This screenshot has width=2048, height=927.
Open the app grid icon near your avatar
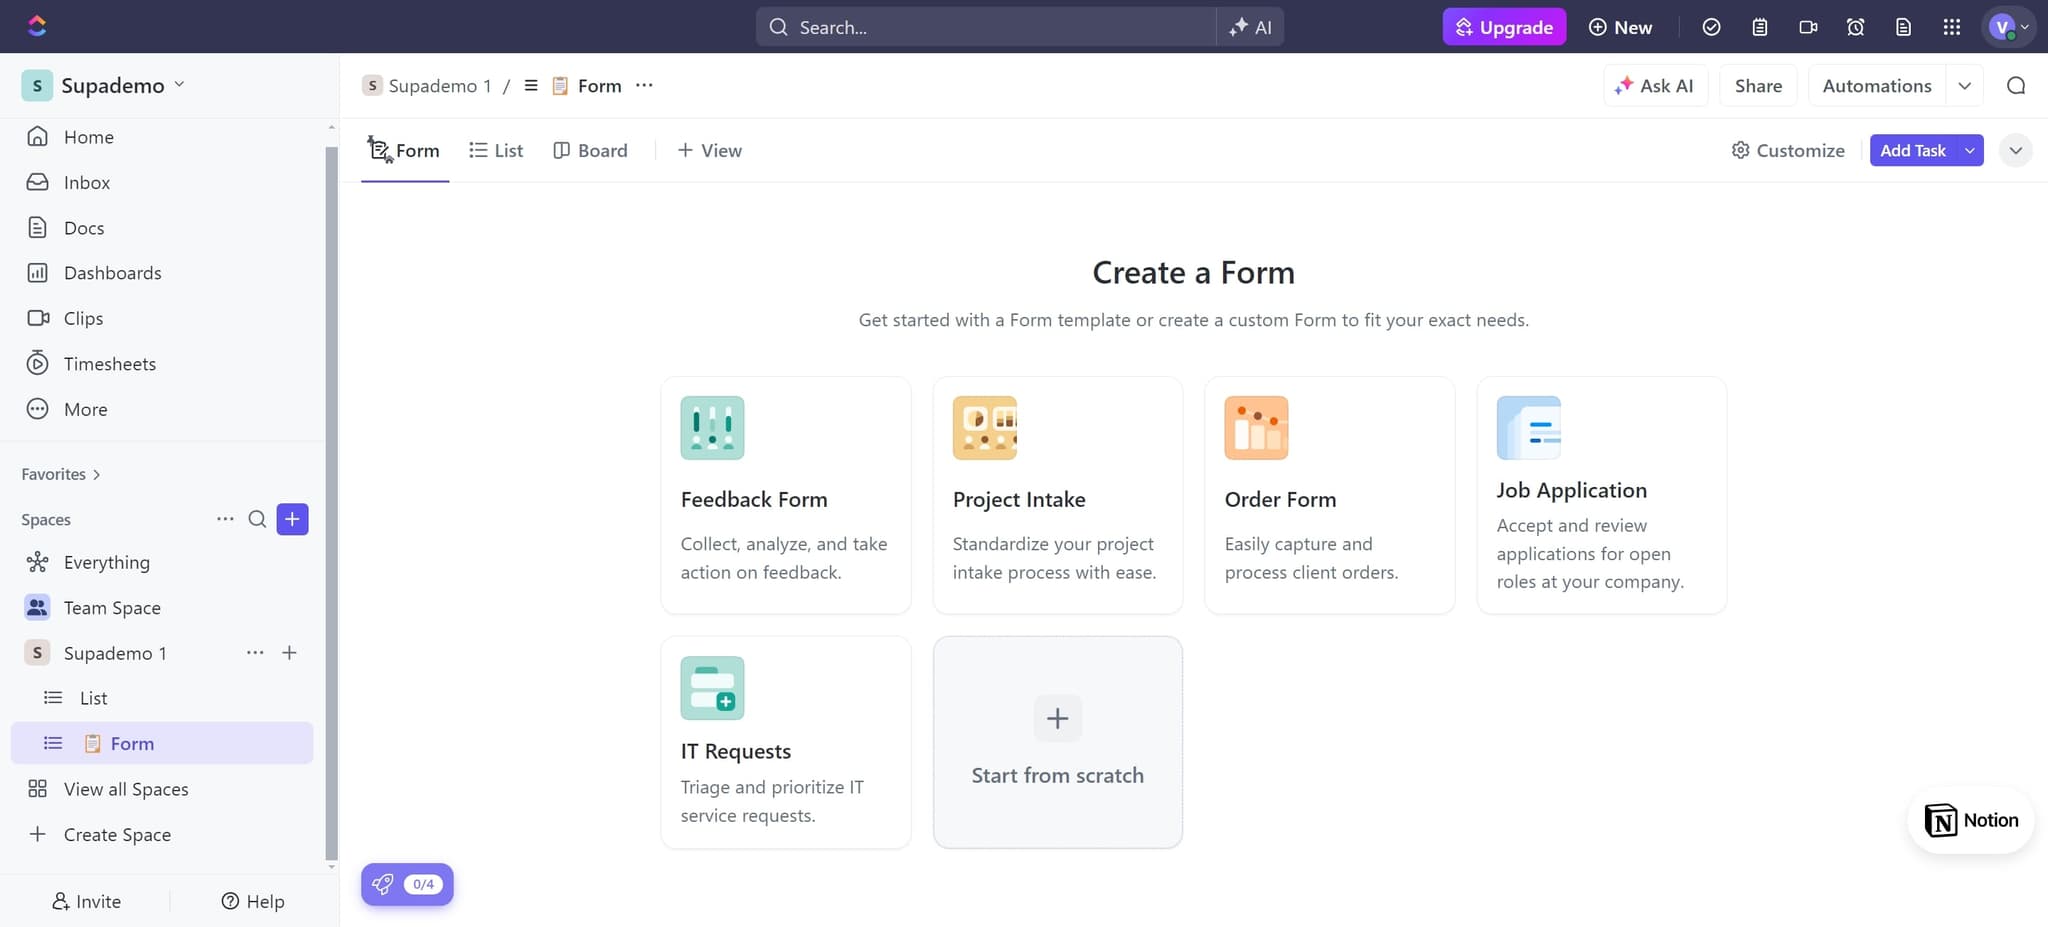(x=1951, y=27)
